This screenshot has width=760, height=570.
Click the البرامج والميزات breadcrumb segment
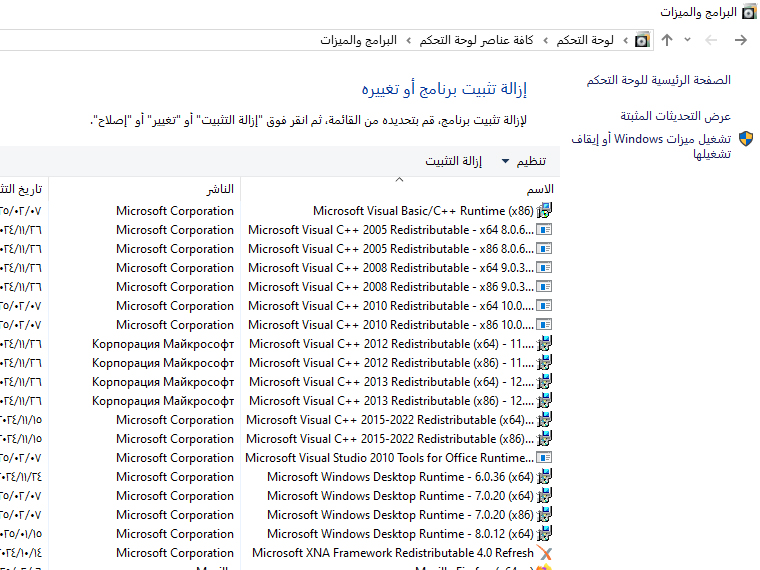coord(358,40)
